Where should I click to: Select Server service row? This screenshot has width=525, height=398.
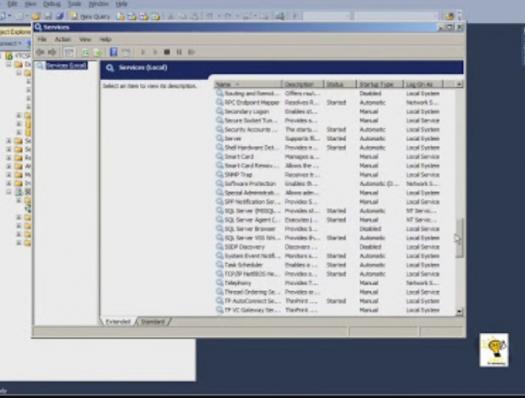tap(328, 139)
